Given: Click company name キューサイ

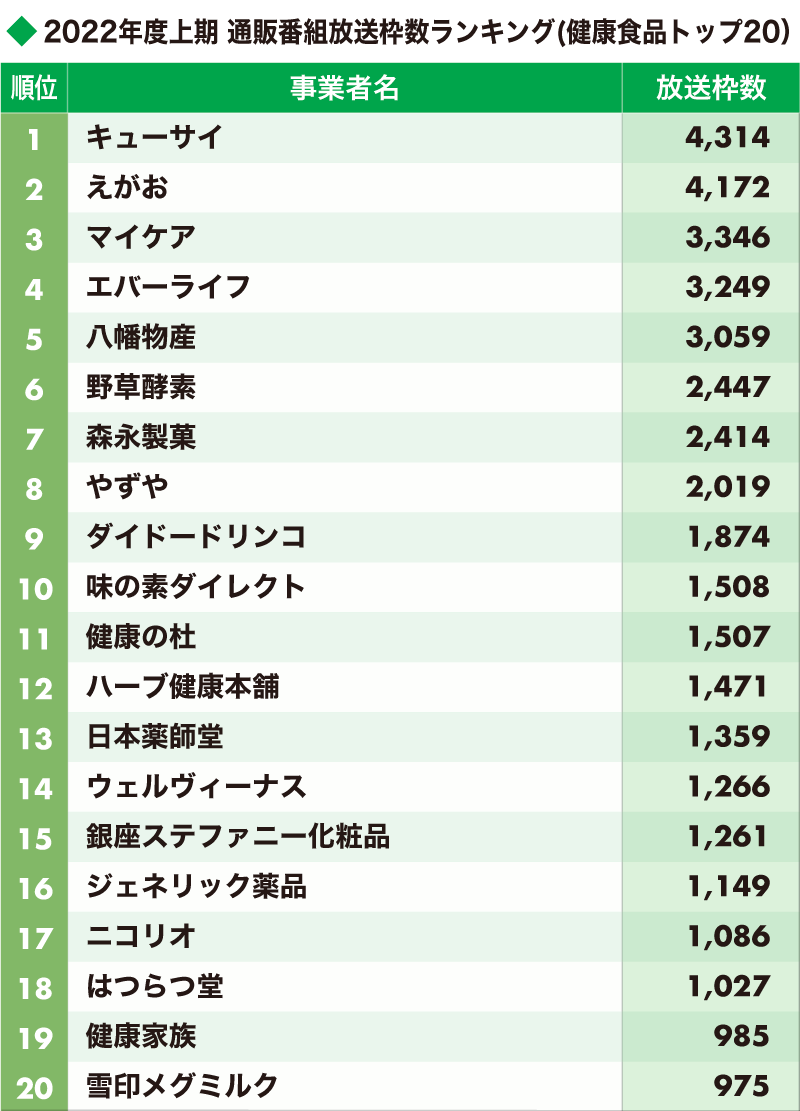Looking at the screenshot, I should pyautogui.click(x=154, y=137).
